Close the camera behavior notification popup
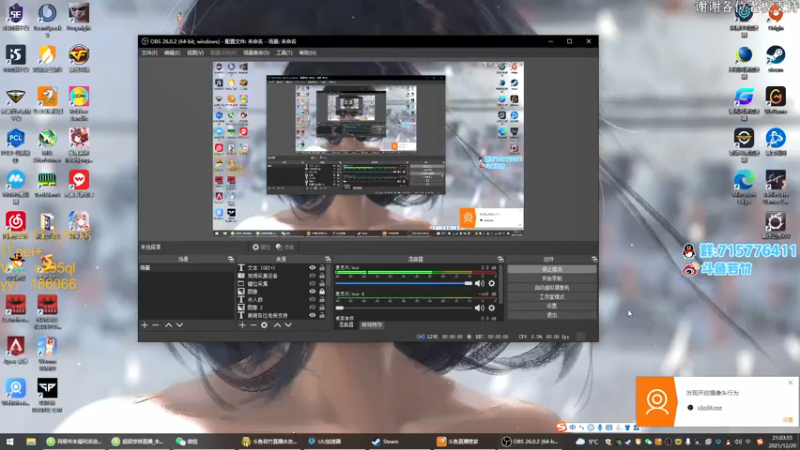Viewport: 800px width, 450px height. pyautogui.click(x=790, y=382)
